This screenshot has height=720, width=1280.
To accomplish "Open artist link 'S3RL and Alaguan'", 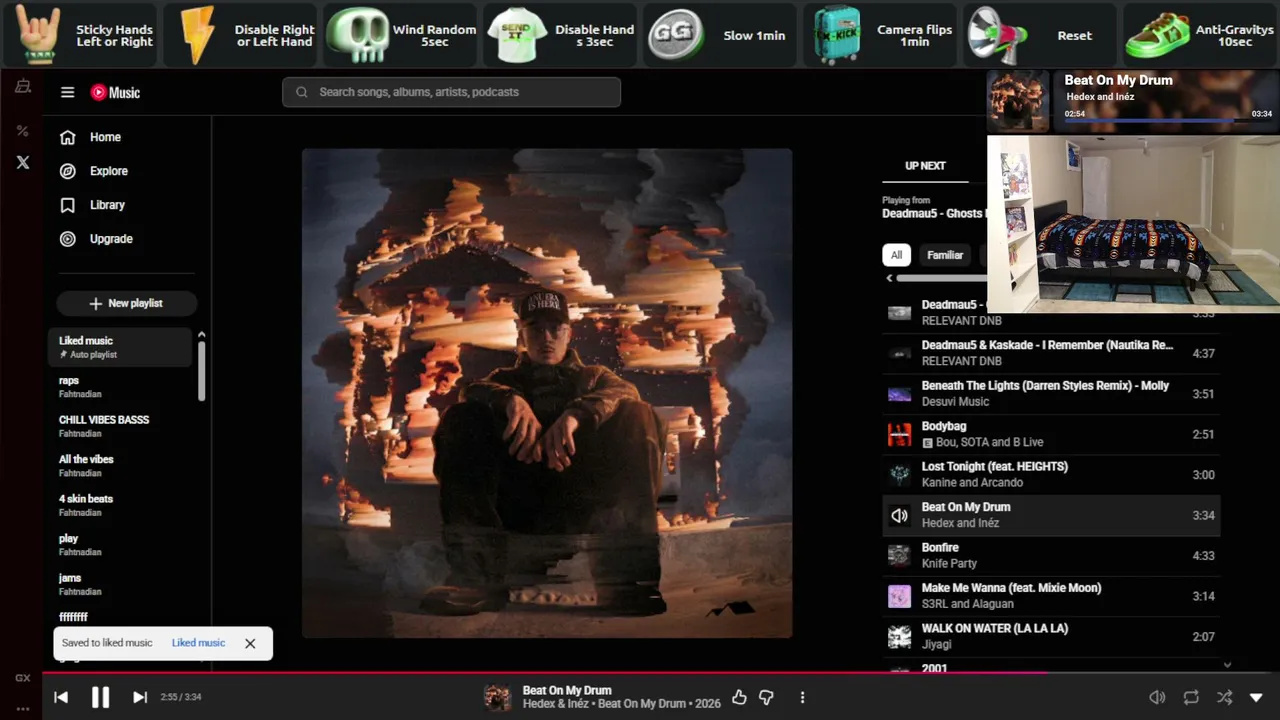I will pyautogui.click(x=968, y=604).
